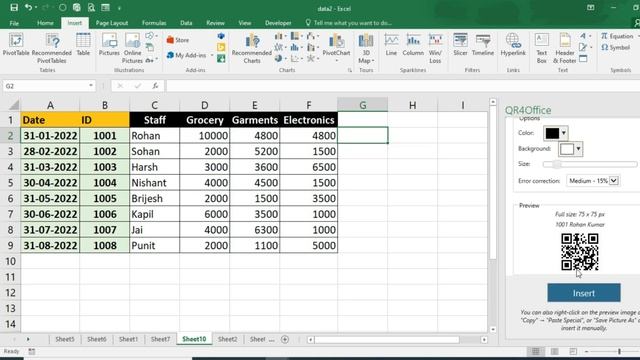This screenshot has height=360, width=640.
Task: Open the QR code Color dropdown
Action: [564, 133]
